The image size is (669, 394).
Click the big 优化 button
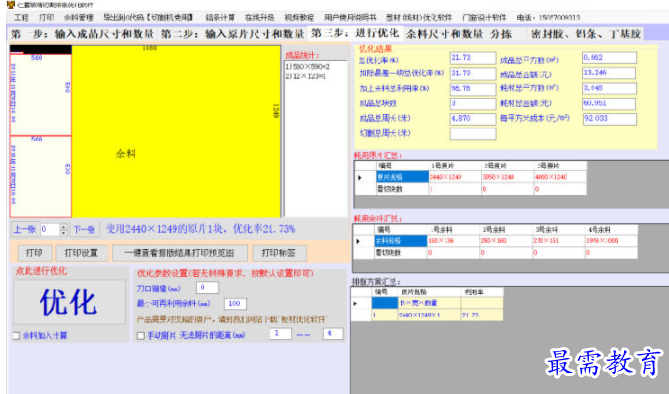(x=69, y=302)
